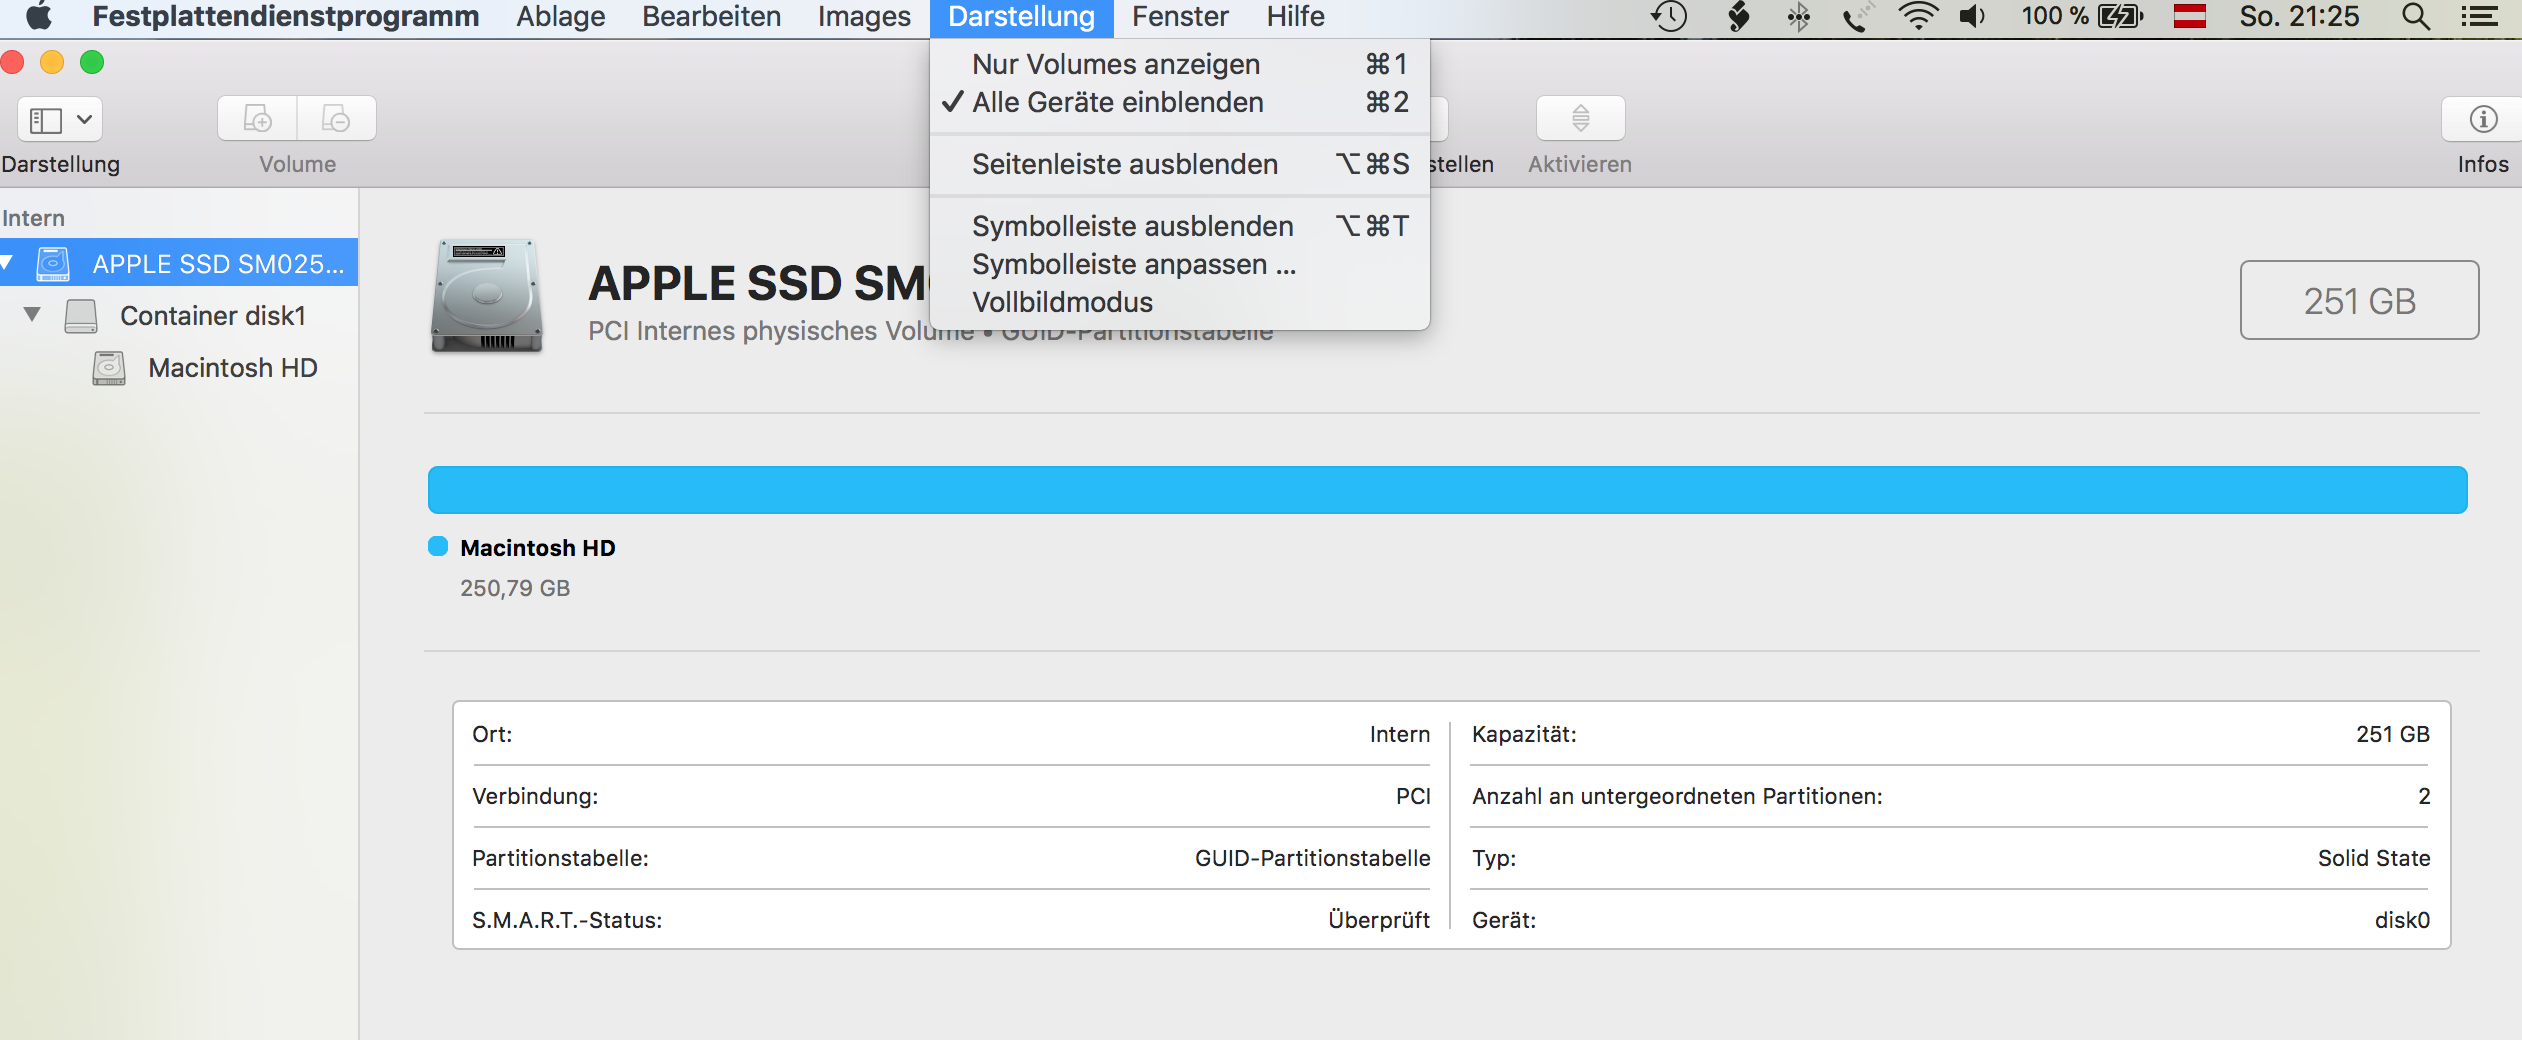Viewport: 2522px width, 1040px height.
Task: Open Time Machine menu bar icon
Action: pos(1669,17)
